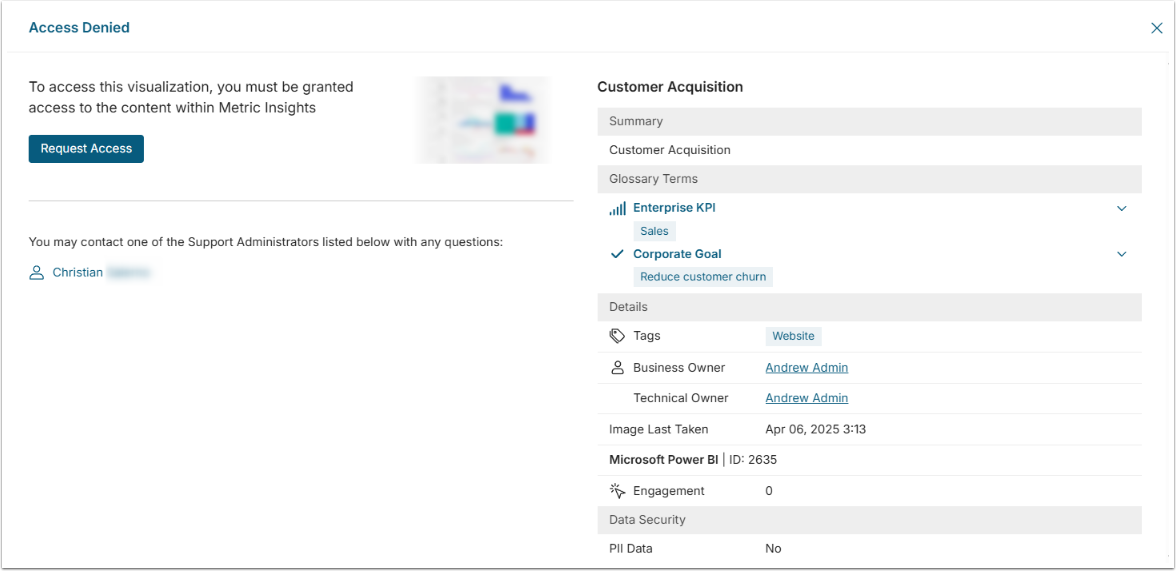This screenshot has height=571, width=1176.
Task: Select the Sales glossary tag
Action: coord(655,231)
